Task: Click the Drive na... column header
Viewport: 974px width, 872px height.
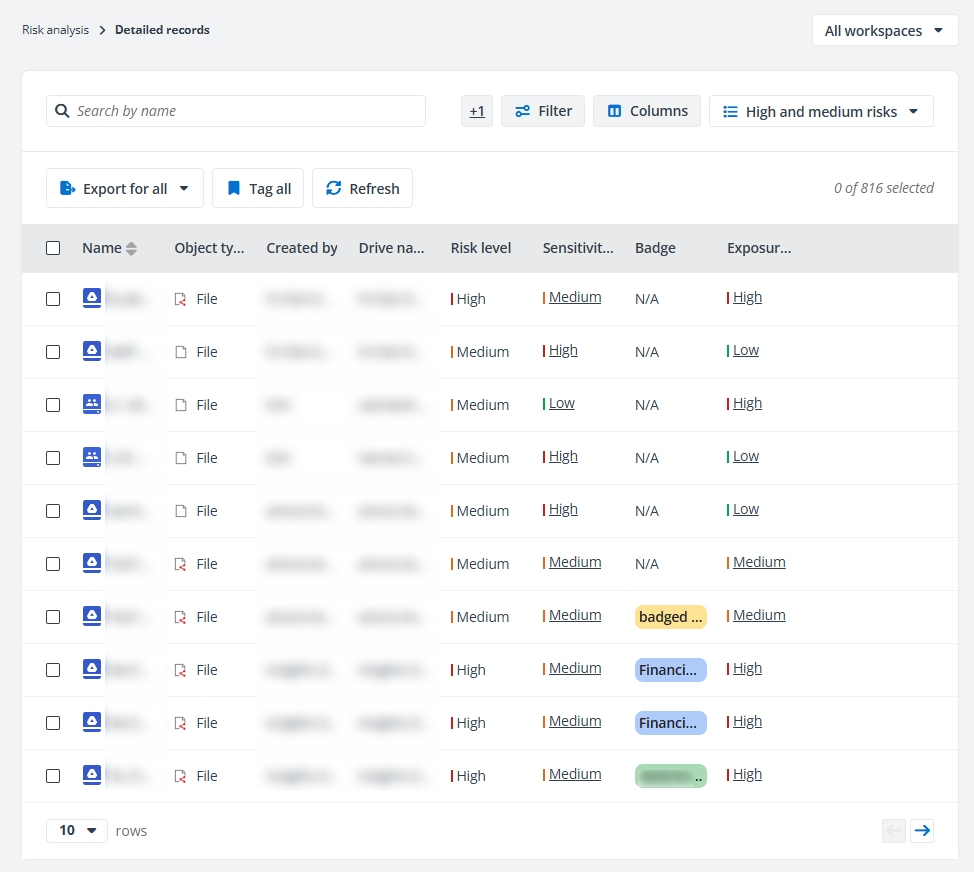Action: point(391,248)
